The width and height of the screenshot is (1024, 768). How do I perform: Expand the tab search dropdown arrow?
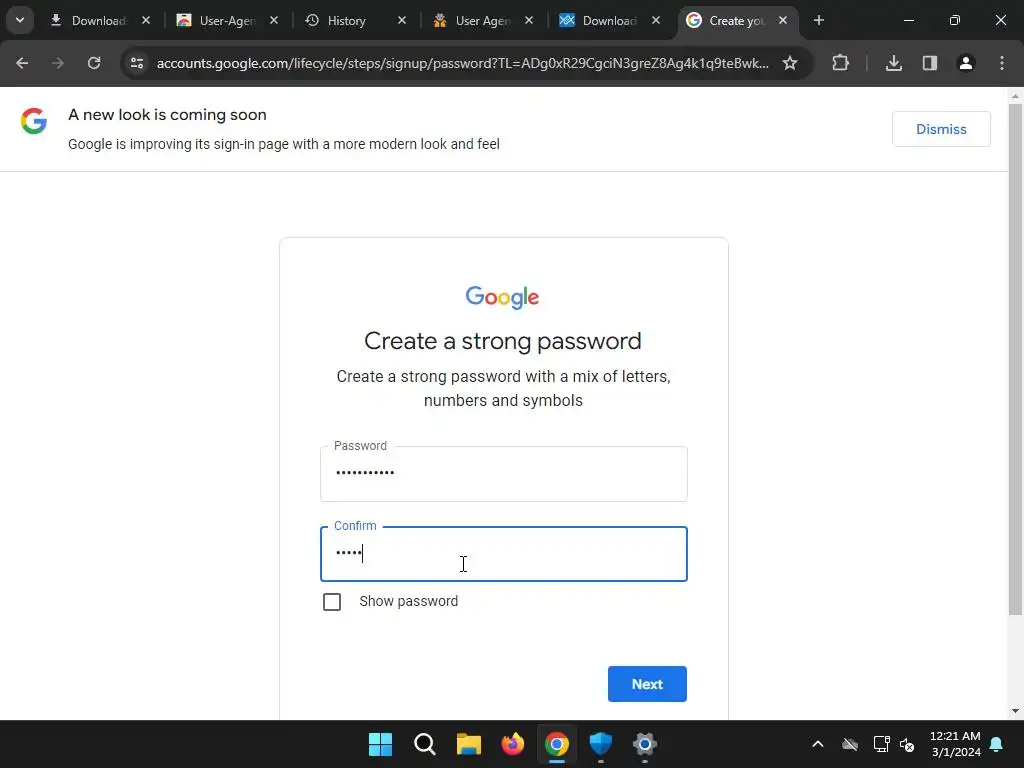20,20
